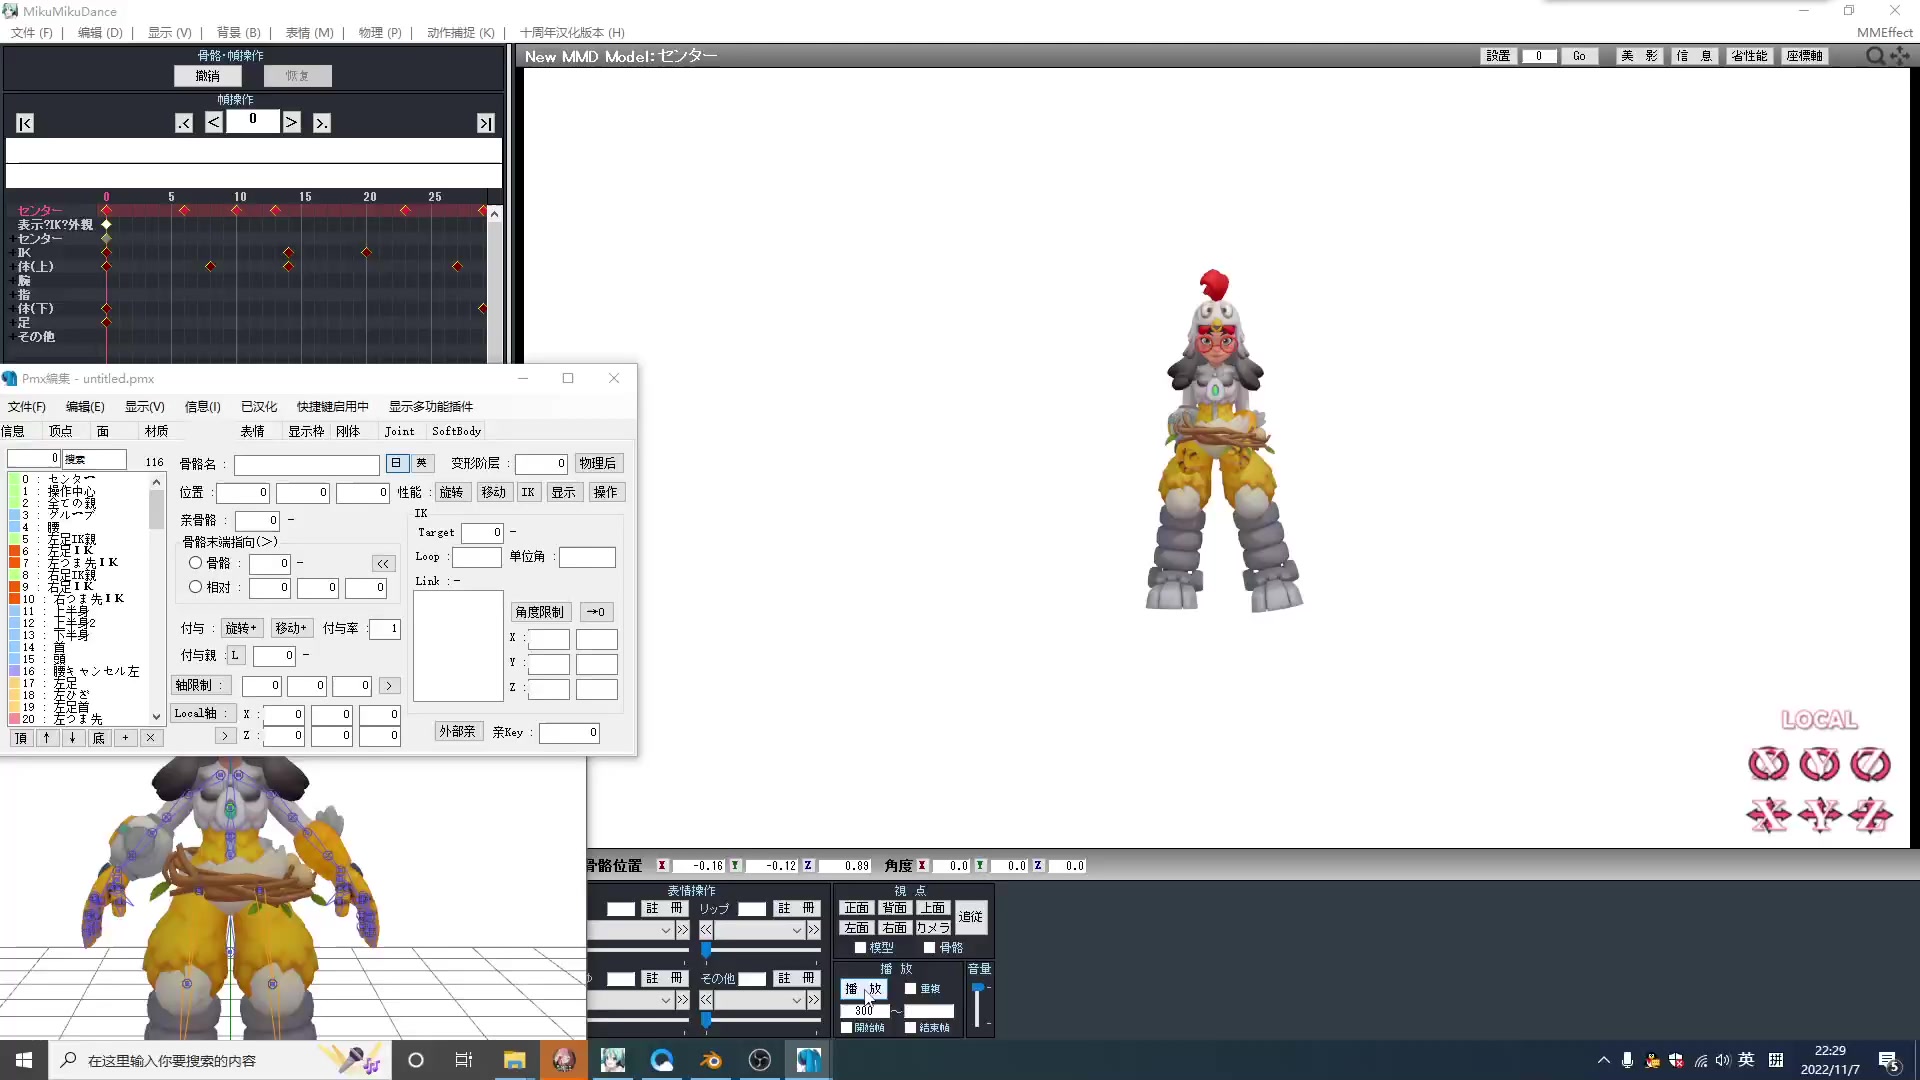Open 编辑(E) menu in Pmx editor
This screenshot has width=1920, height=1080.
point(85,406)
